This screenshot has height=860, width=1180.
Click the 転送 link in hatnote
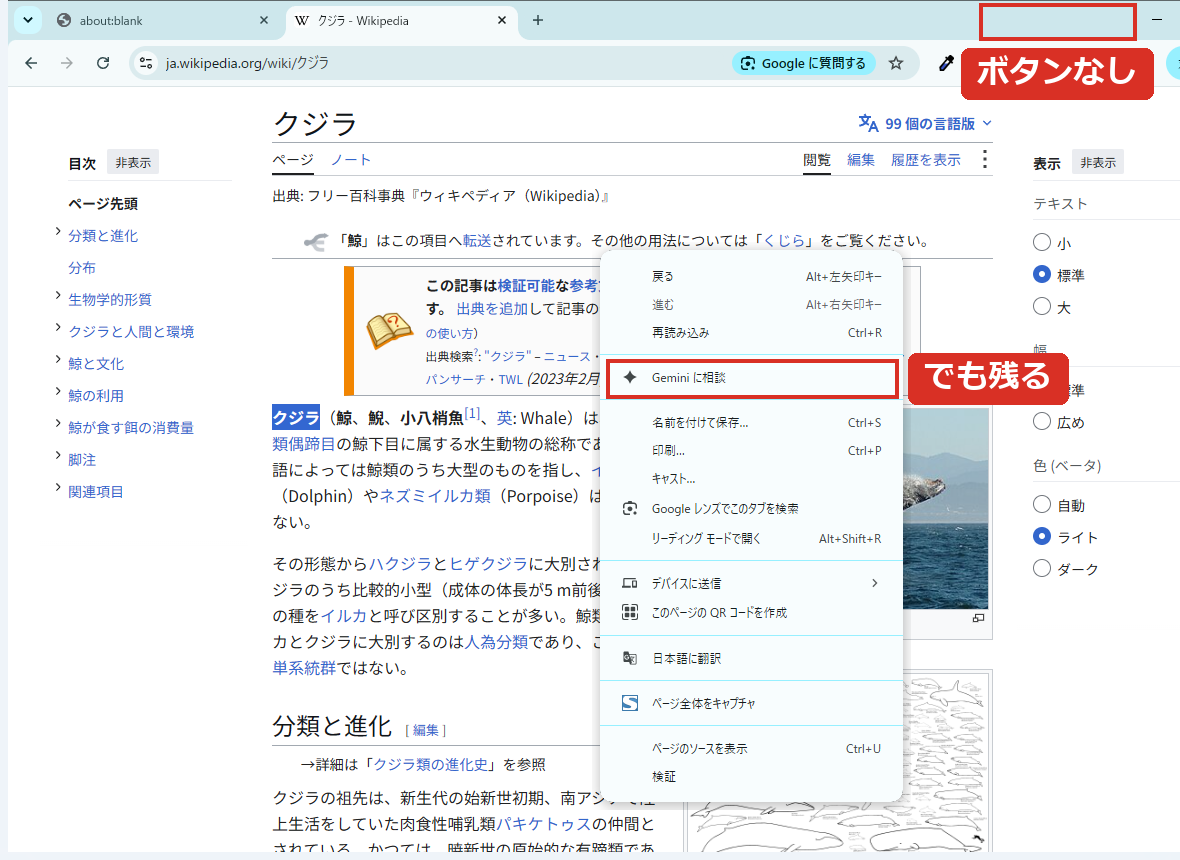476,241
